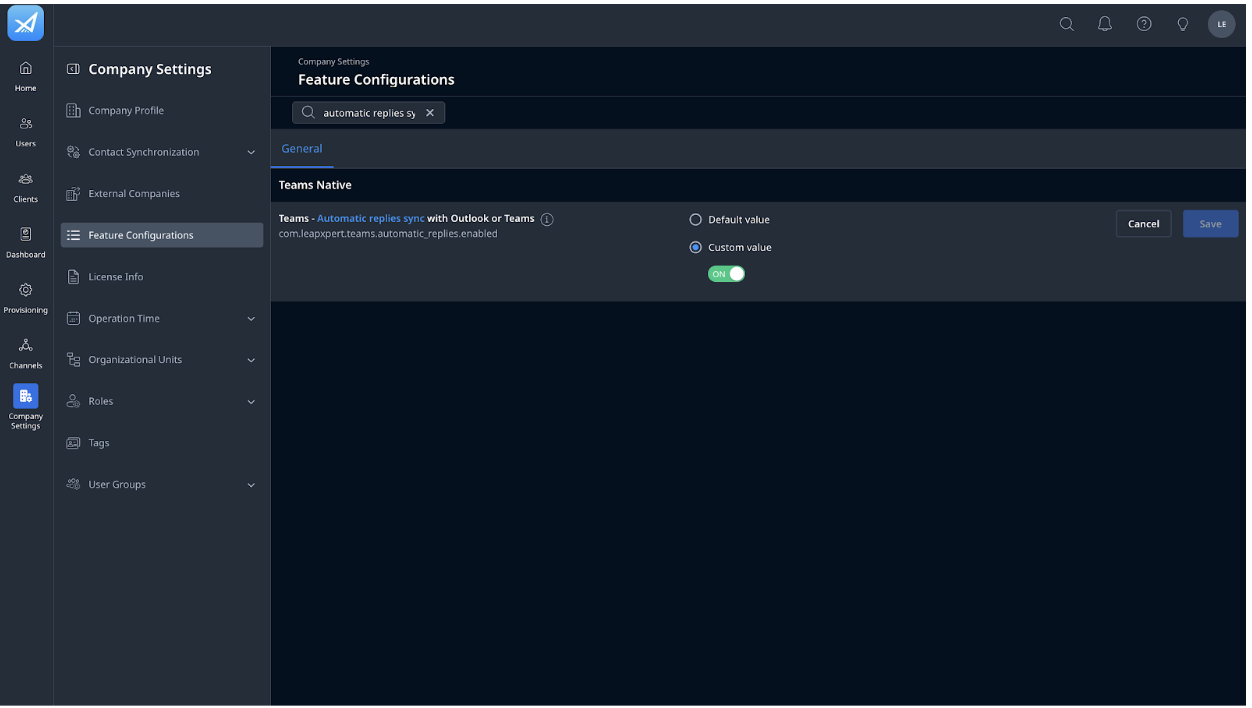Click the Company Profile building icon
This screenshot has height=708, width=1252.
tap(73, 111)
